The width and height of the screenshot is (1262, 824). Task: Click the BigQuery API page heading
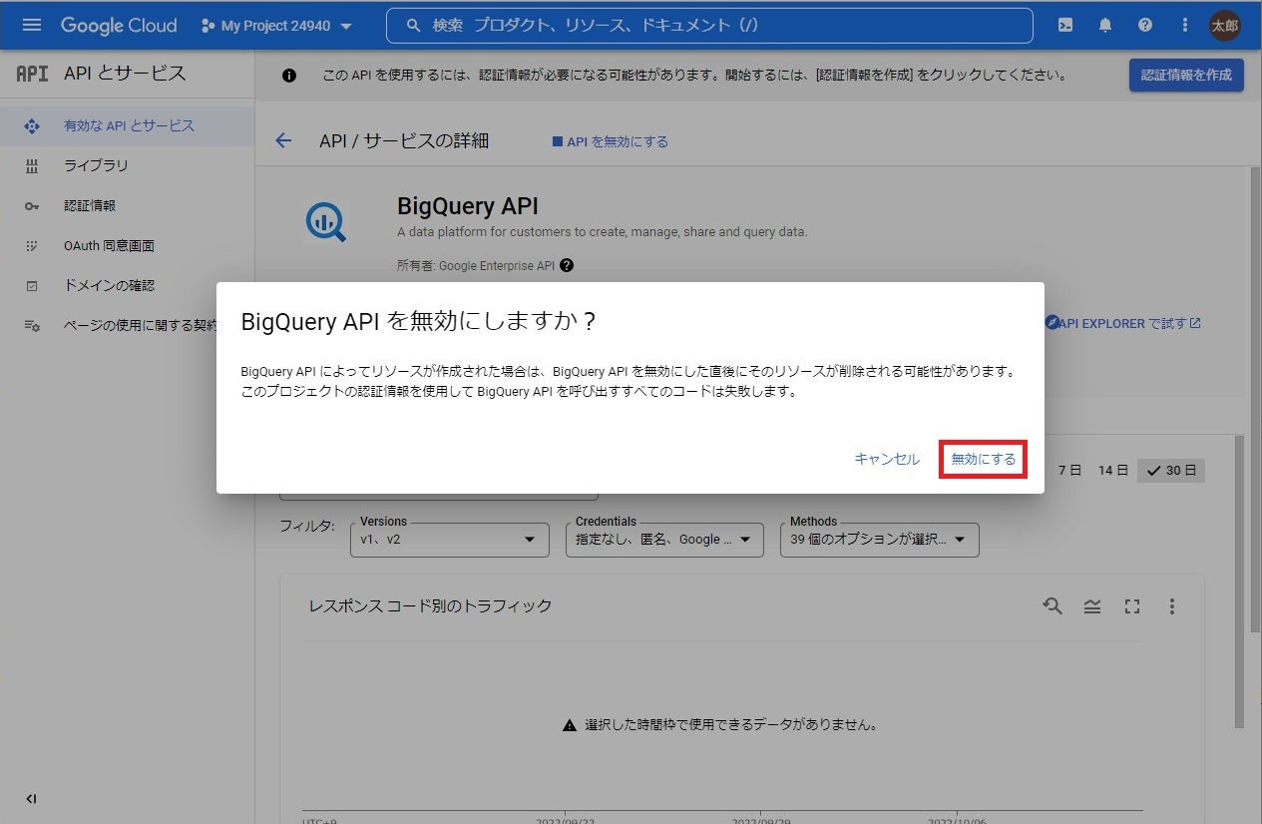[468, 206]
